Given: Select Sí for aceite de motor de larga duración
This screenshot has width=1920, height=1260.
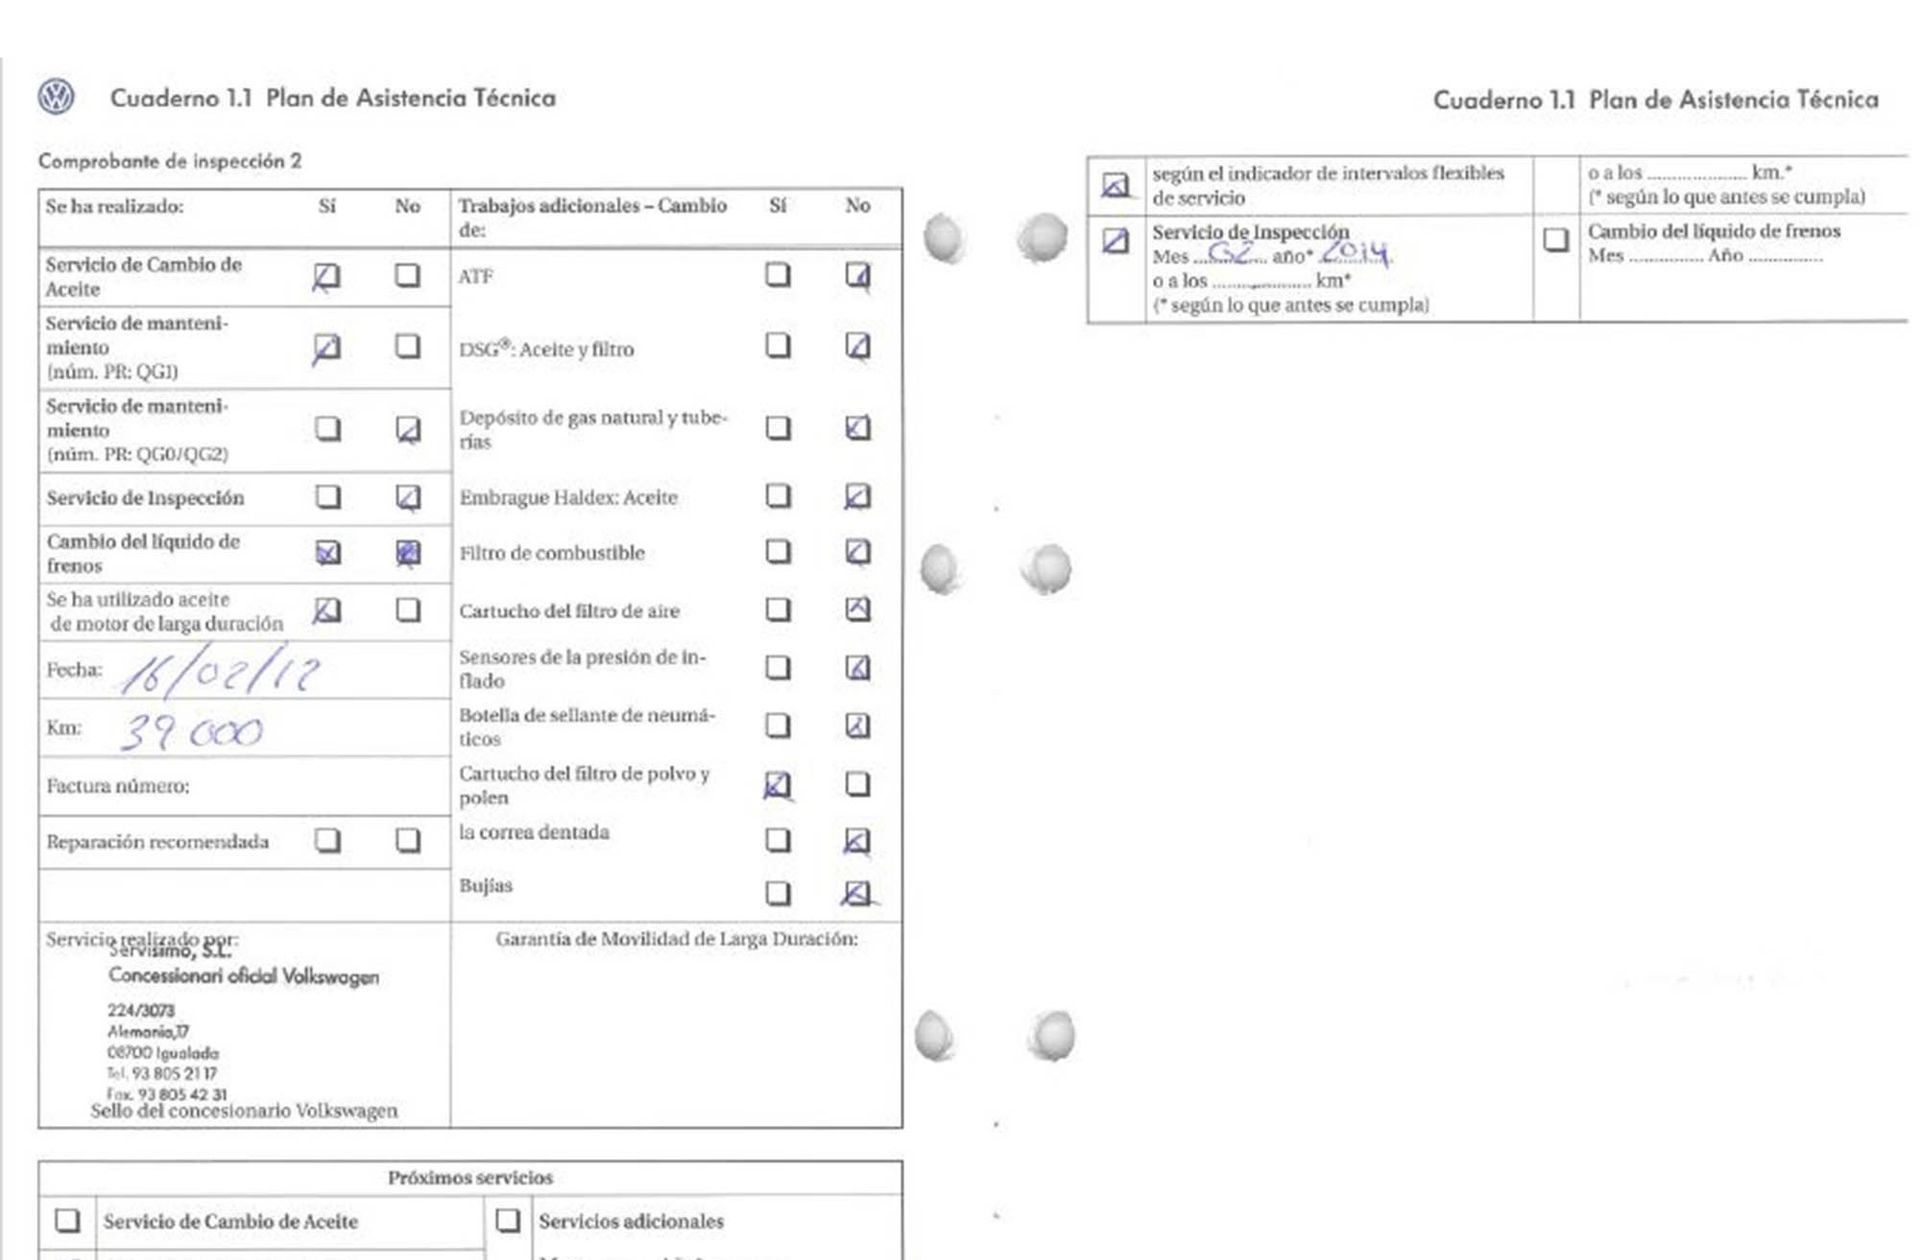Looking at the screenshot, I should [328, 610].
